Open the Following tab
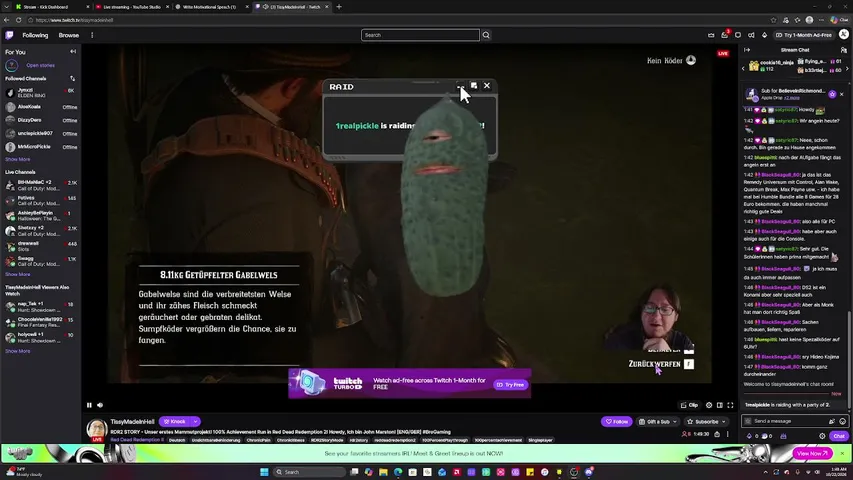Screen dimensions: 853x480 [35, 35]
